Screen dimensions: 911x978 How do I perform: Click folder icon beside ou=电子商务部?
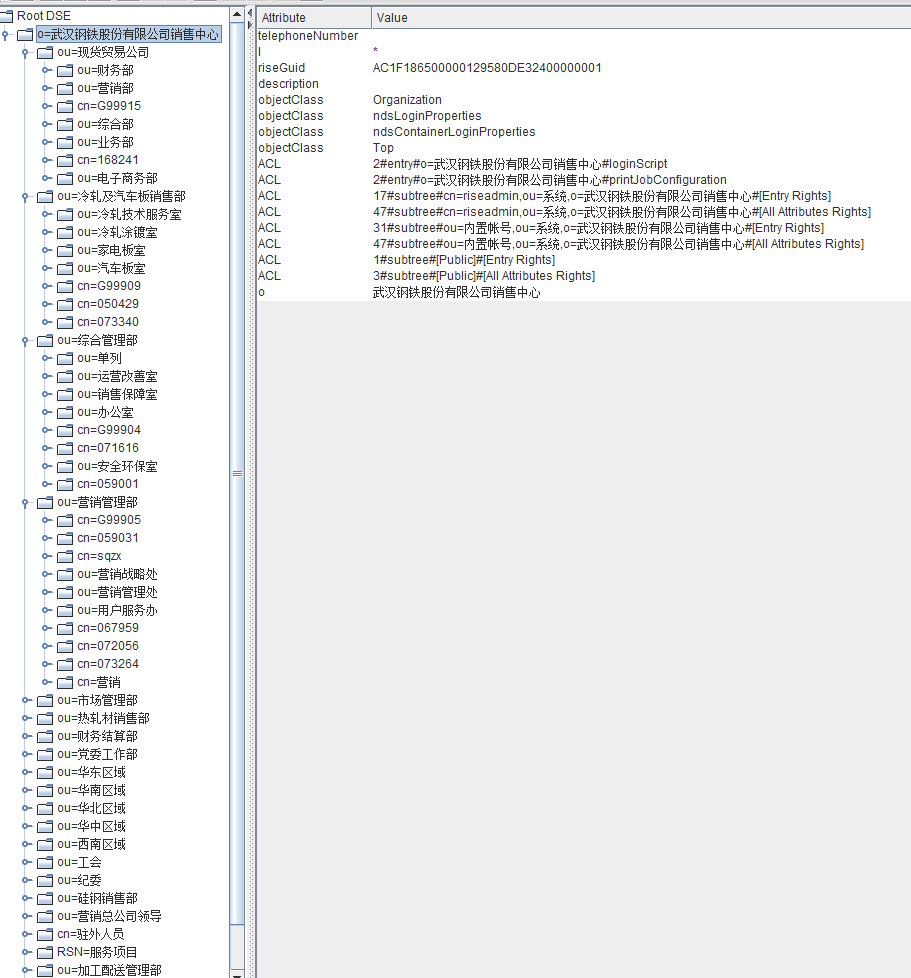(65, 178)
